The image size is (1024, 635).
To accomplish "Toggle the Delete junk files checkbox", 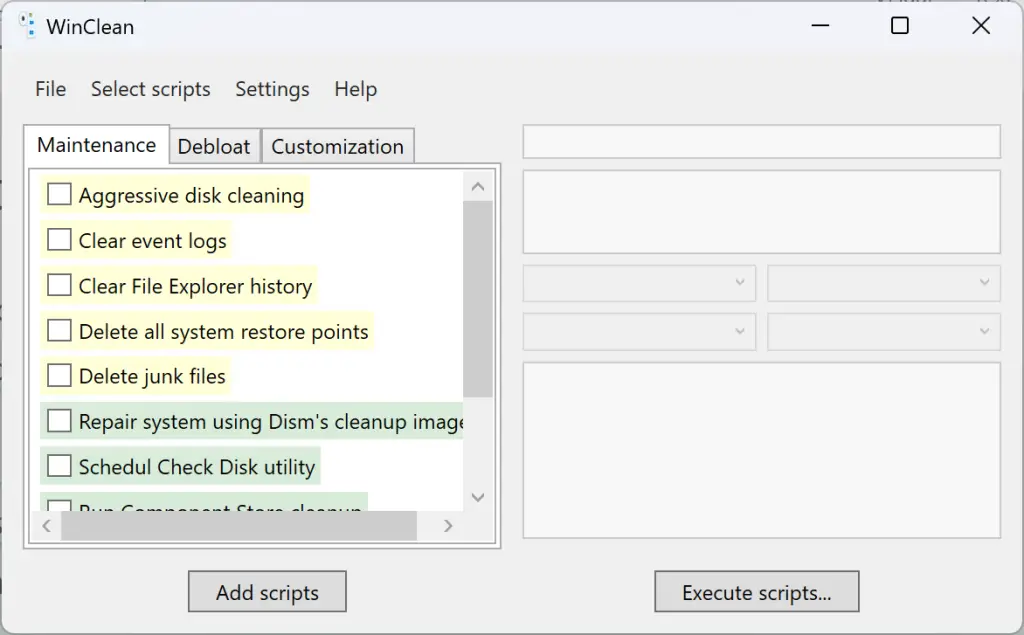I will 60,376.
